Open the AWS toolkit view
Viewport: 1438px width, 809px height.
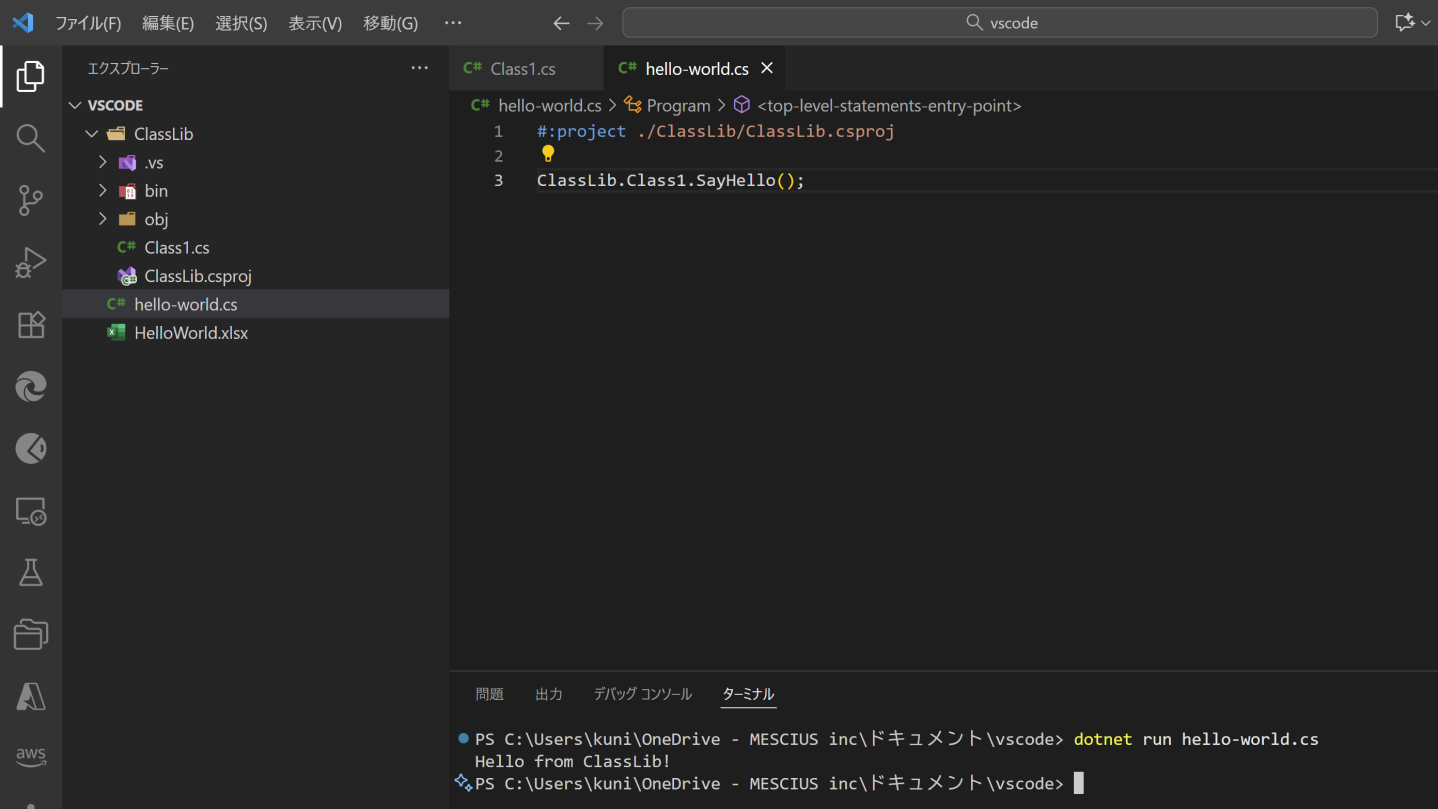31,757
